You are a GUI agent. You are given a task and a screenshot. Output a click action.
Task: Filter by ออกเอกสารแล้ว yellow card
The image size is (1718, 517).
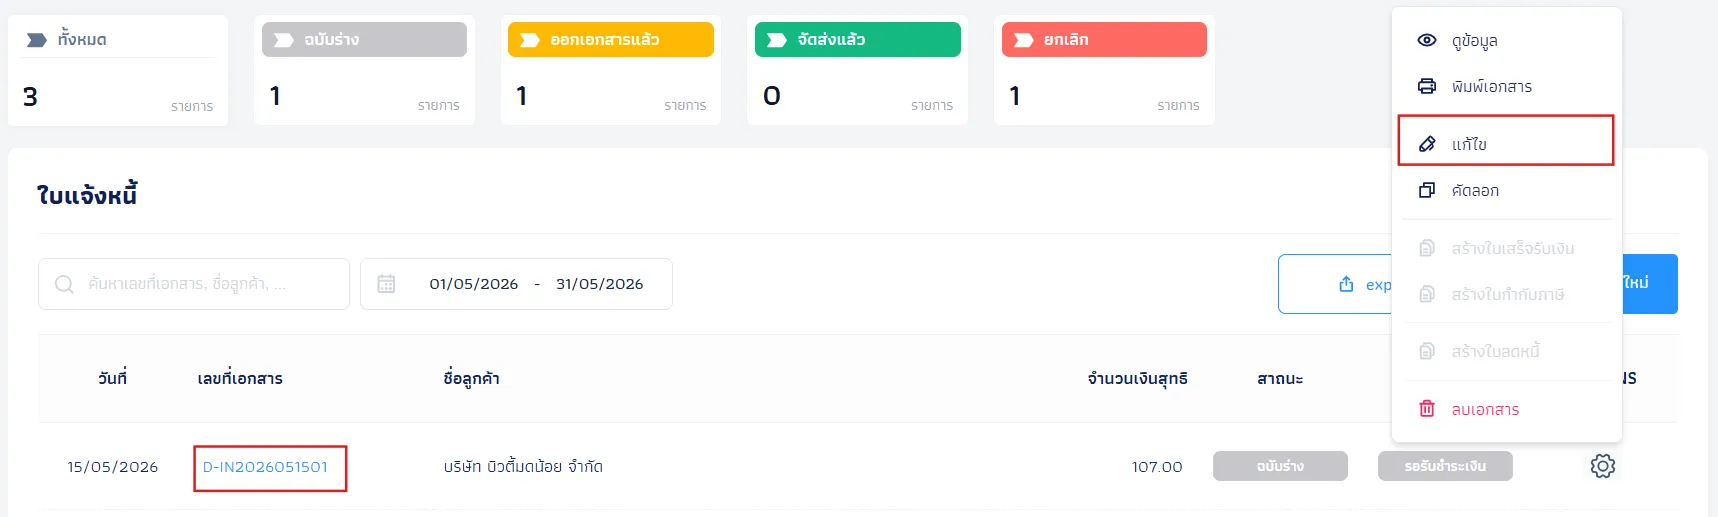(x=611, y=70)
